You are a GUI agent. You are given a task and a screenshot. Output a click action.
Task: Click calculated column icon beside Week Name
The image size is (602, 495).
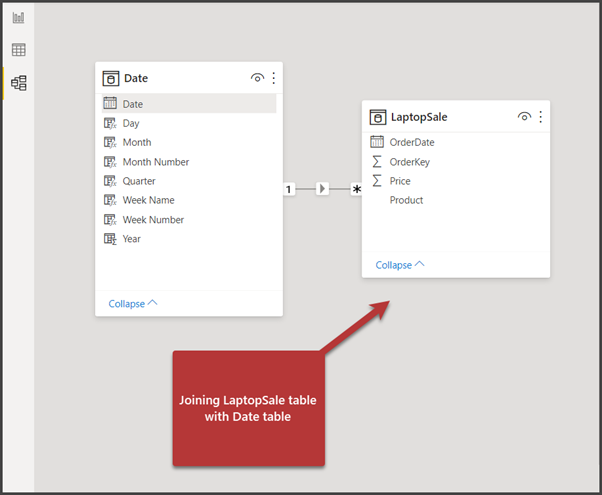pos(110,200)
